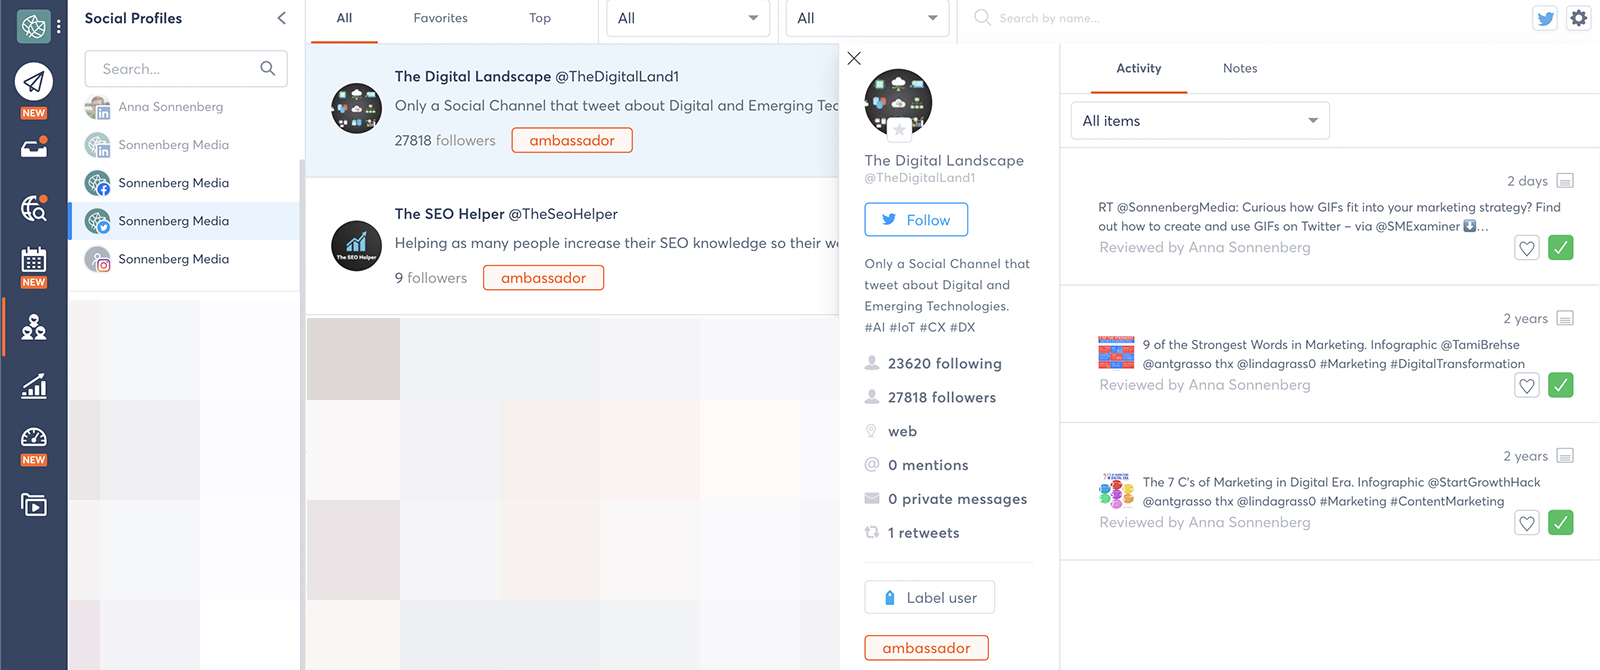The width and height of the screenshot is (1600, 670).
Task: Collapse the Social Profiles panel
Action: [x=281, y=18]
